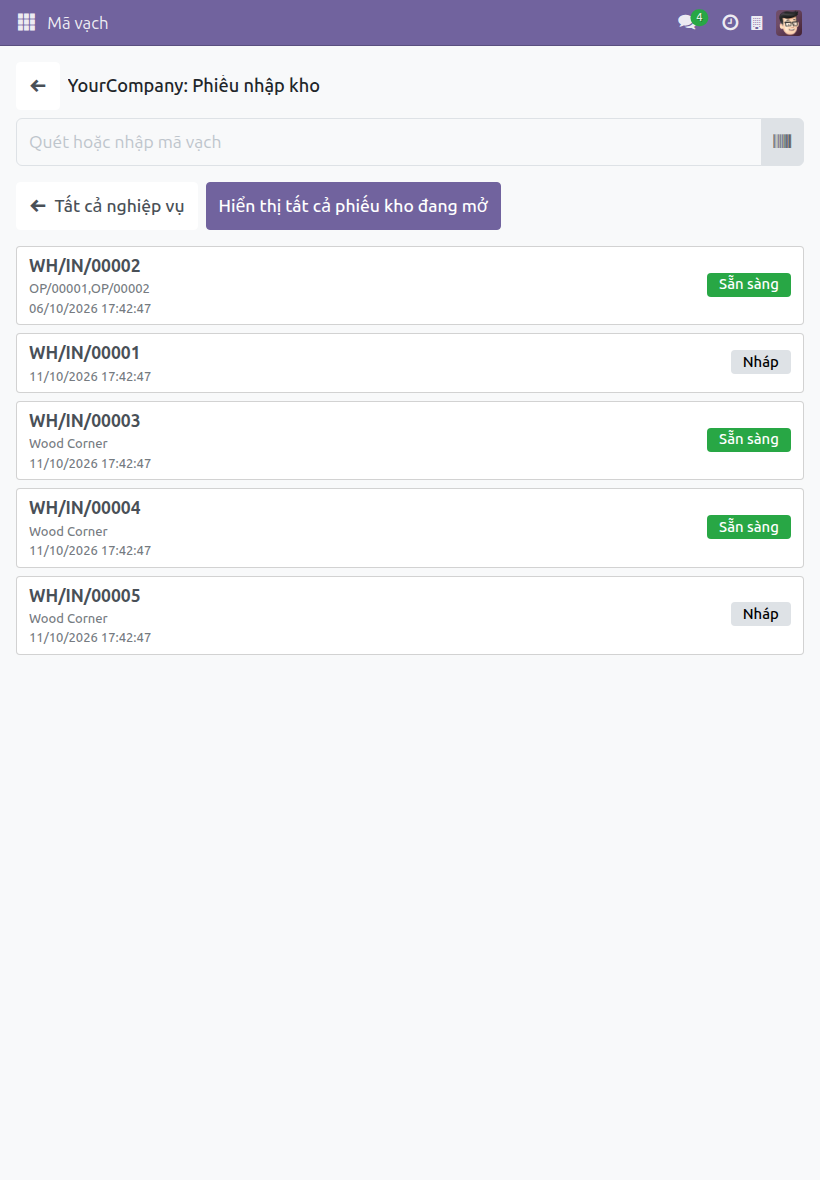820x1180 pixels.
Task: Click Nháp badge on WH/IN/00001
Action: 761,362
